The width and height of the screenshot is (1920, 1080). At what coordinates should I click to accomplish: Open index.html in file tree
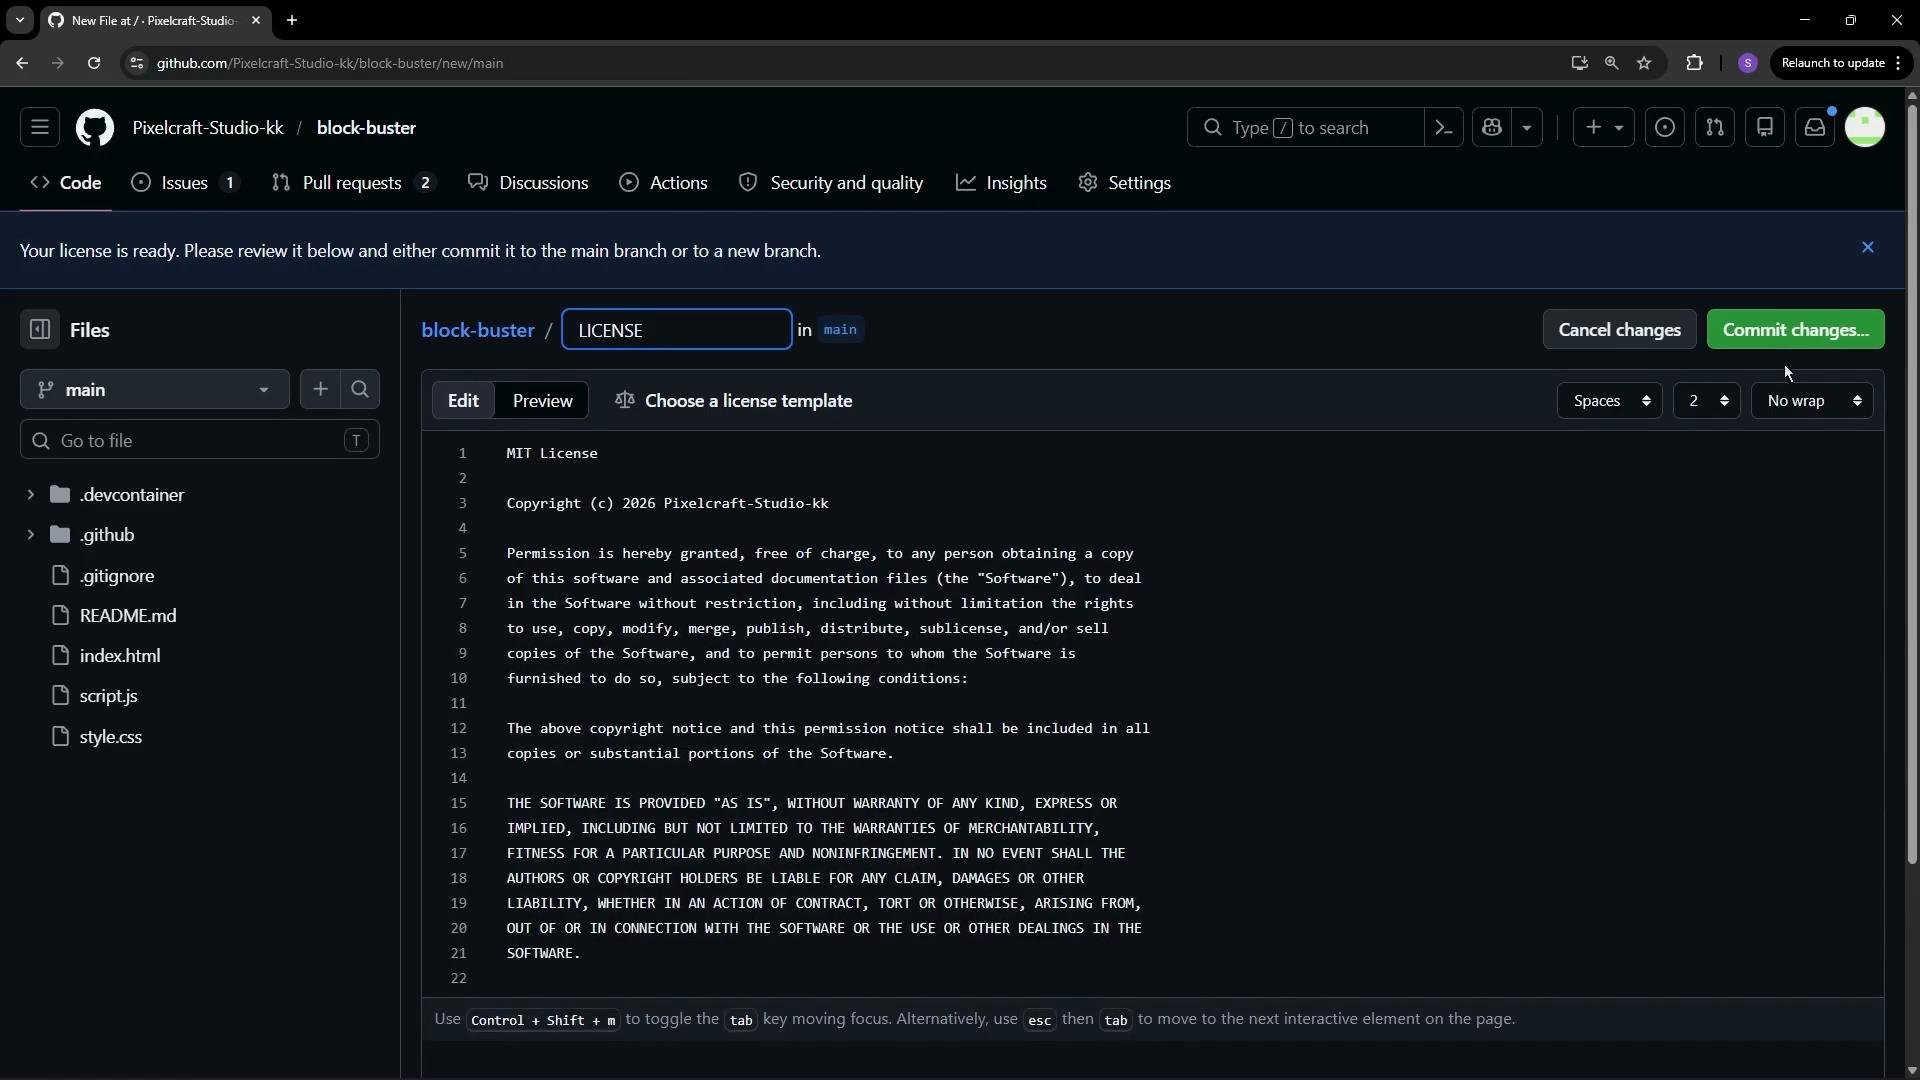[x=120, y=656]
